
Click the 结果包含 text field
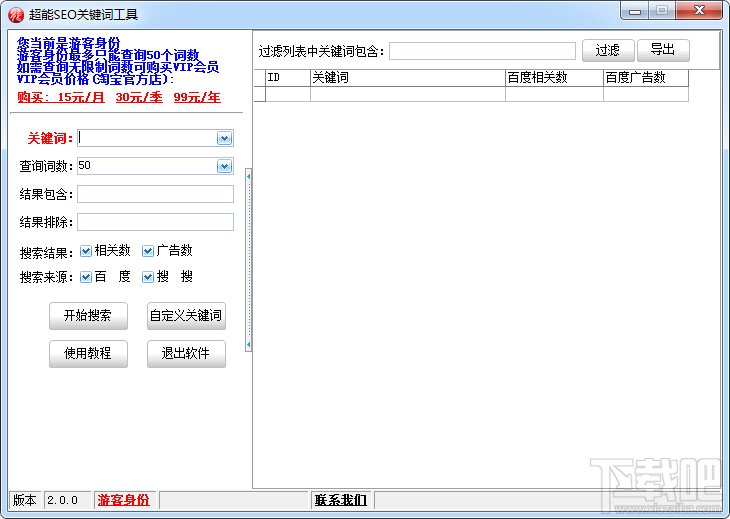pyautogui.click(x=155, y=194)
